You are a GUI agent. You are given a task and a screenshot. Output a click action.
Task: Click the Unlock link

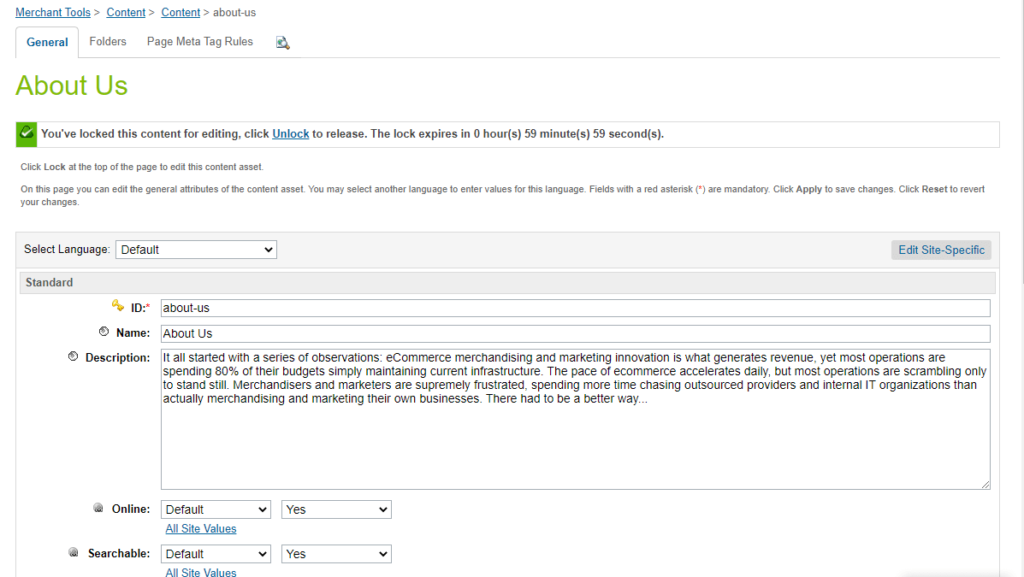291,134
